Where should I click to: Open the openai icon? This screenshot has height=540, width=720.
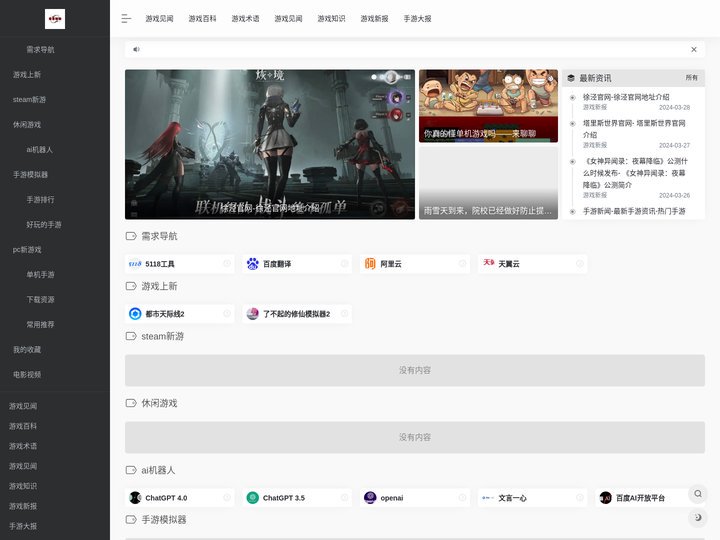[370, 497]
